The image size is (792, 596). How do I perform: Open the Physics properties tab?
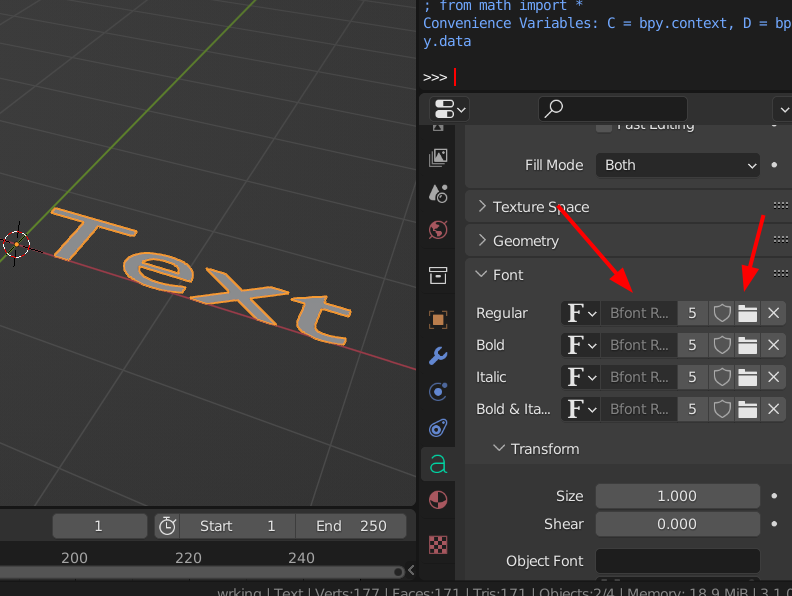[x=438, y=392]
